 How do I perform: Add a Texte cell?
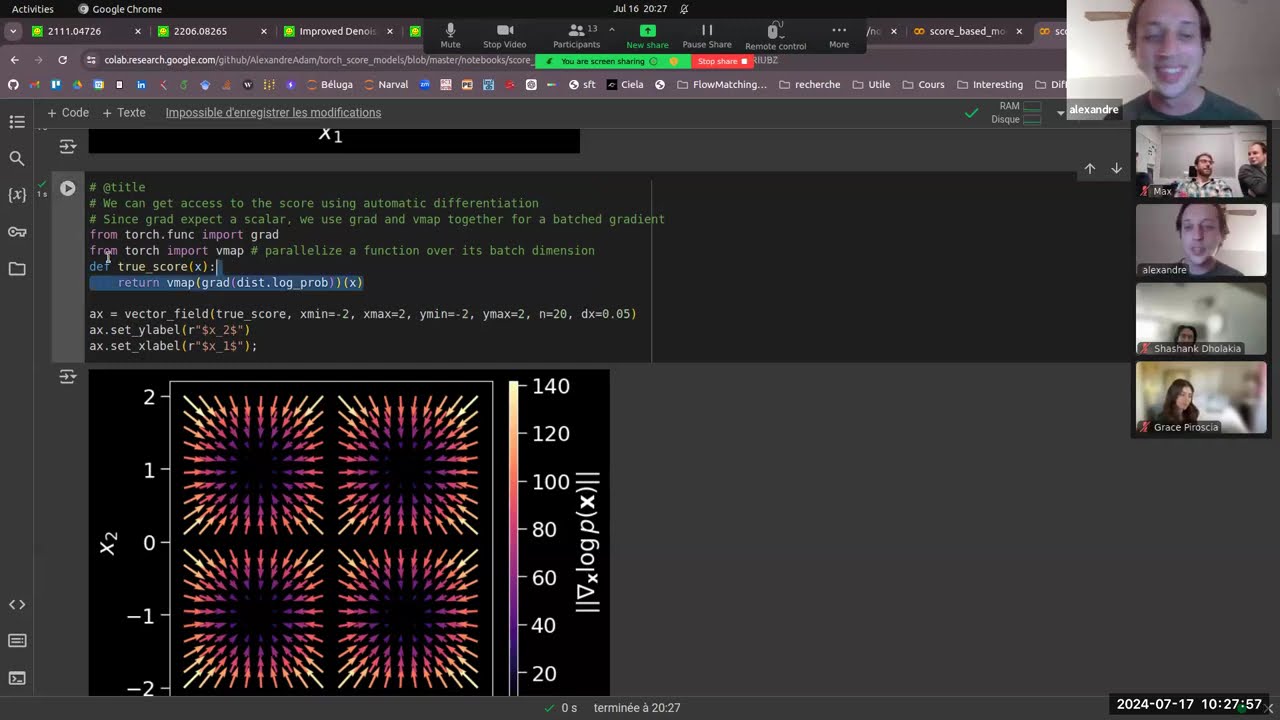(x=124, y=113)
